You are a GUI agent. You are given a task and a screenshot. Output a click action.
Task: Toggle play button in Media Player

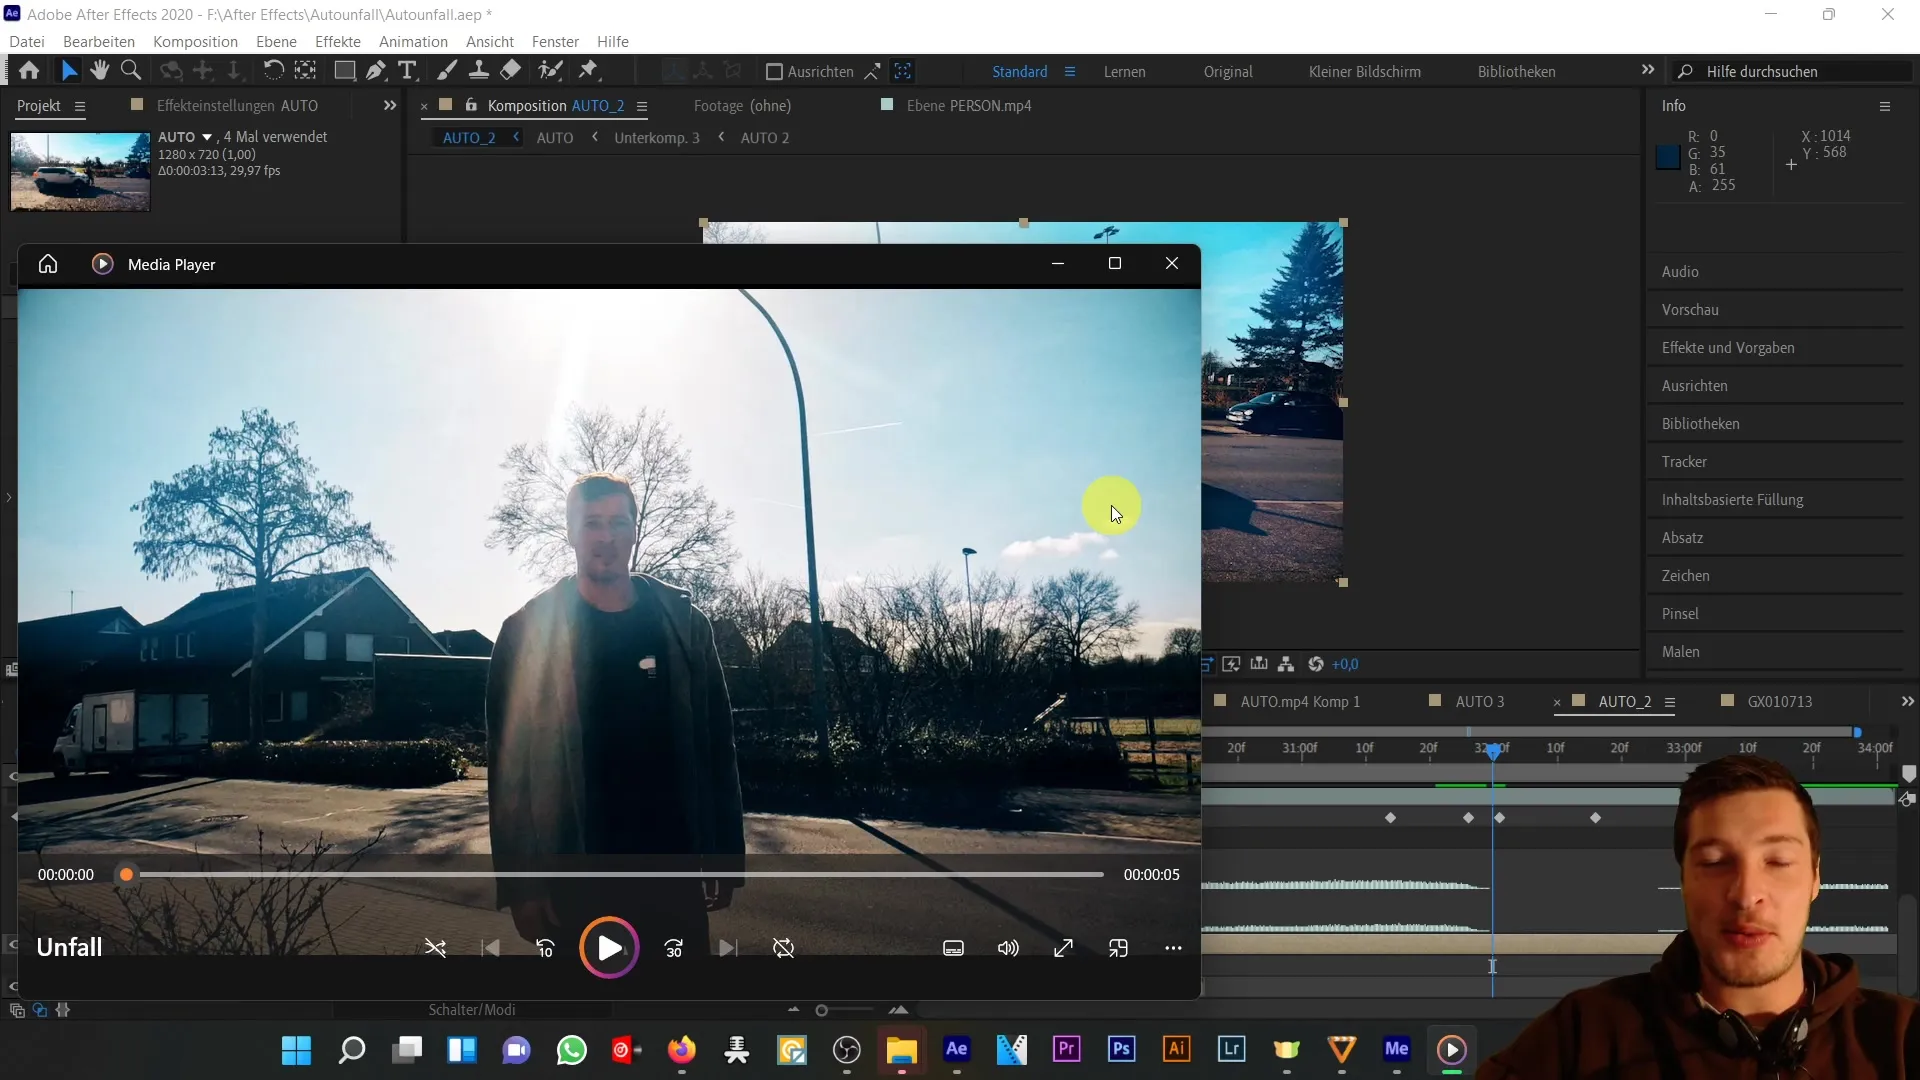(x=611, y=948)
